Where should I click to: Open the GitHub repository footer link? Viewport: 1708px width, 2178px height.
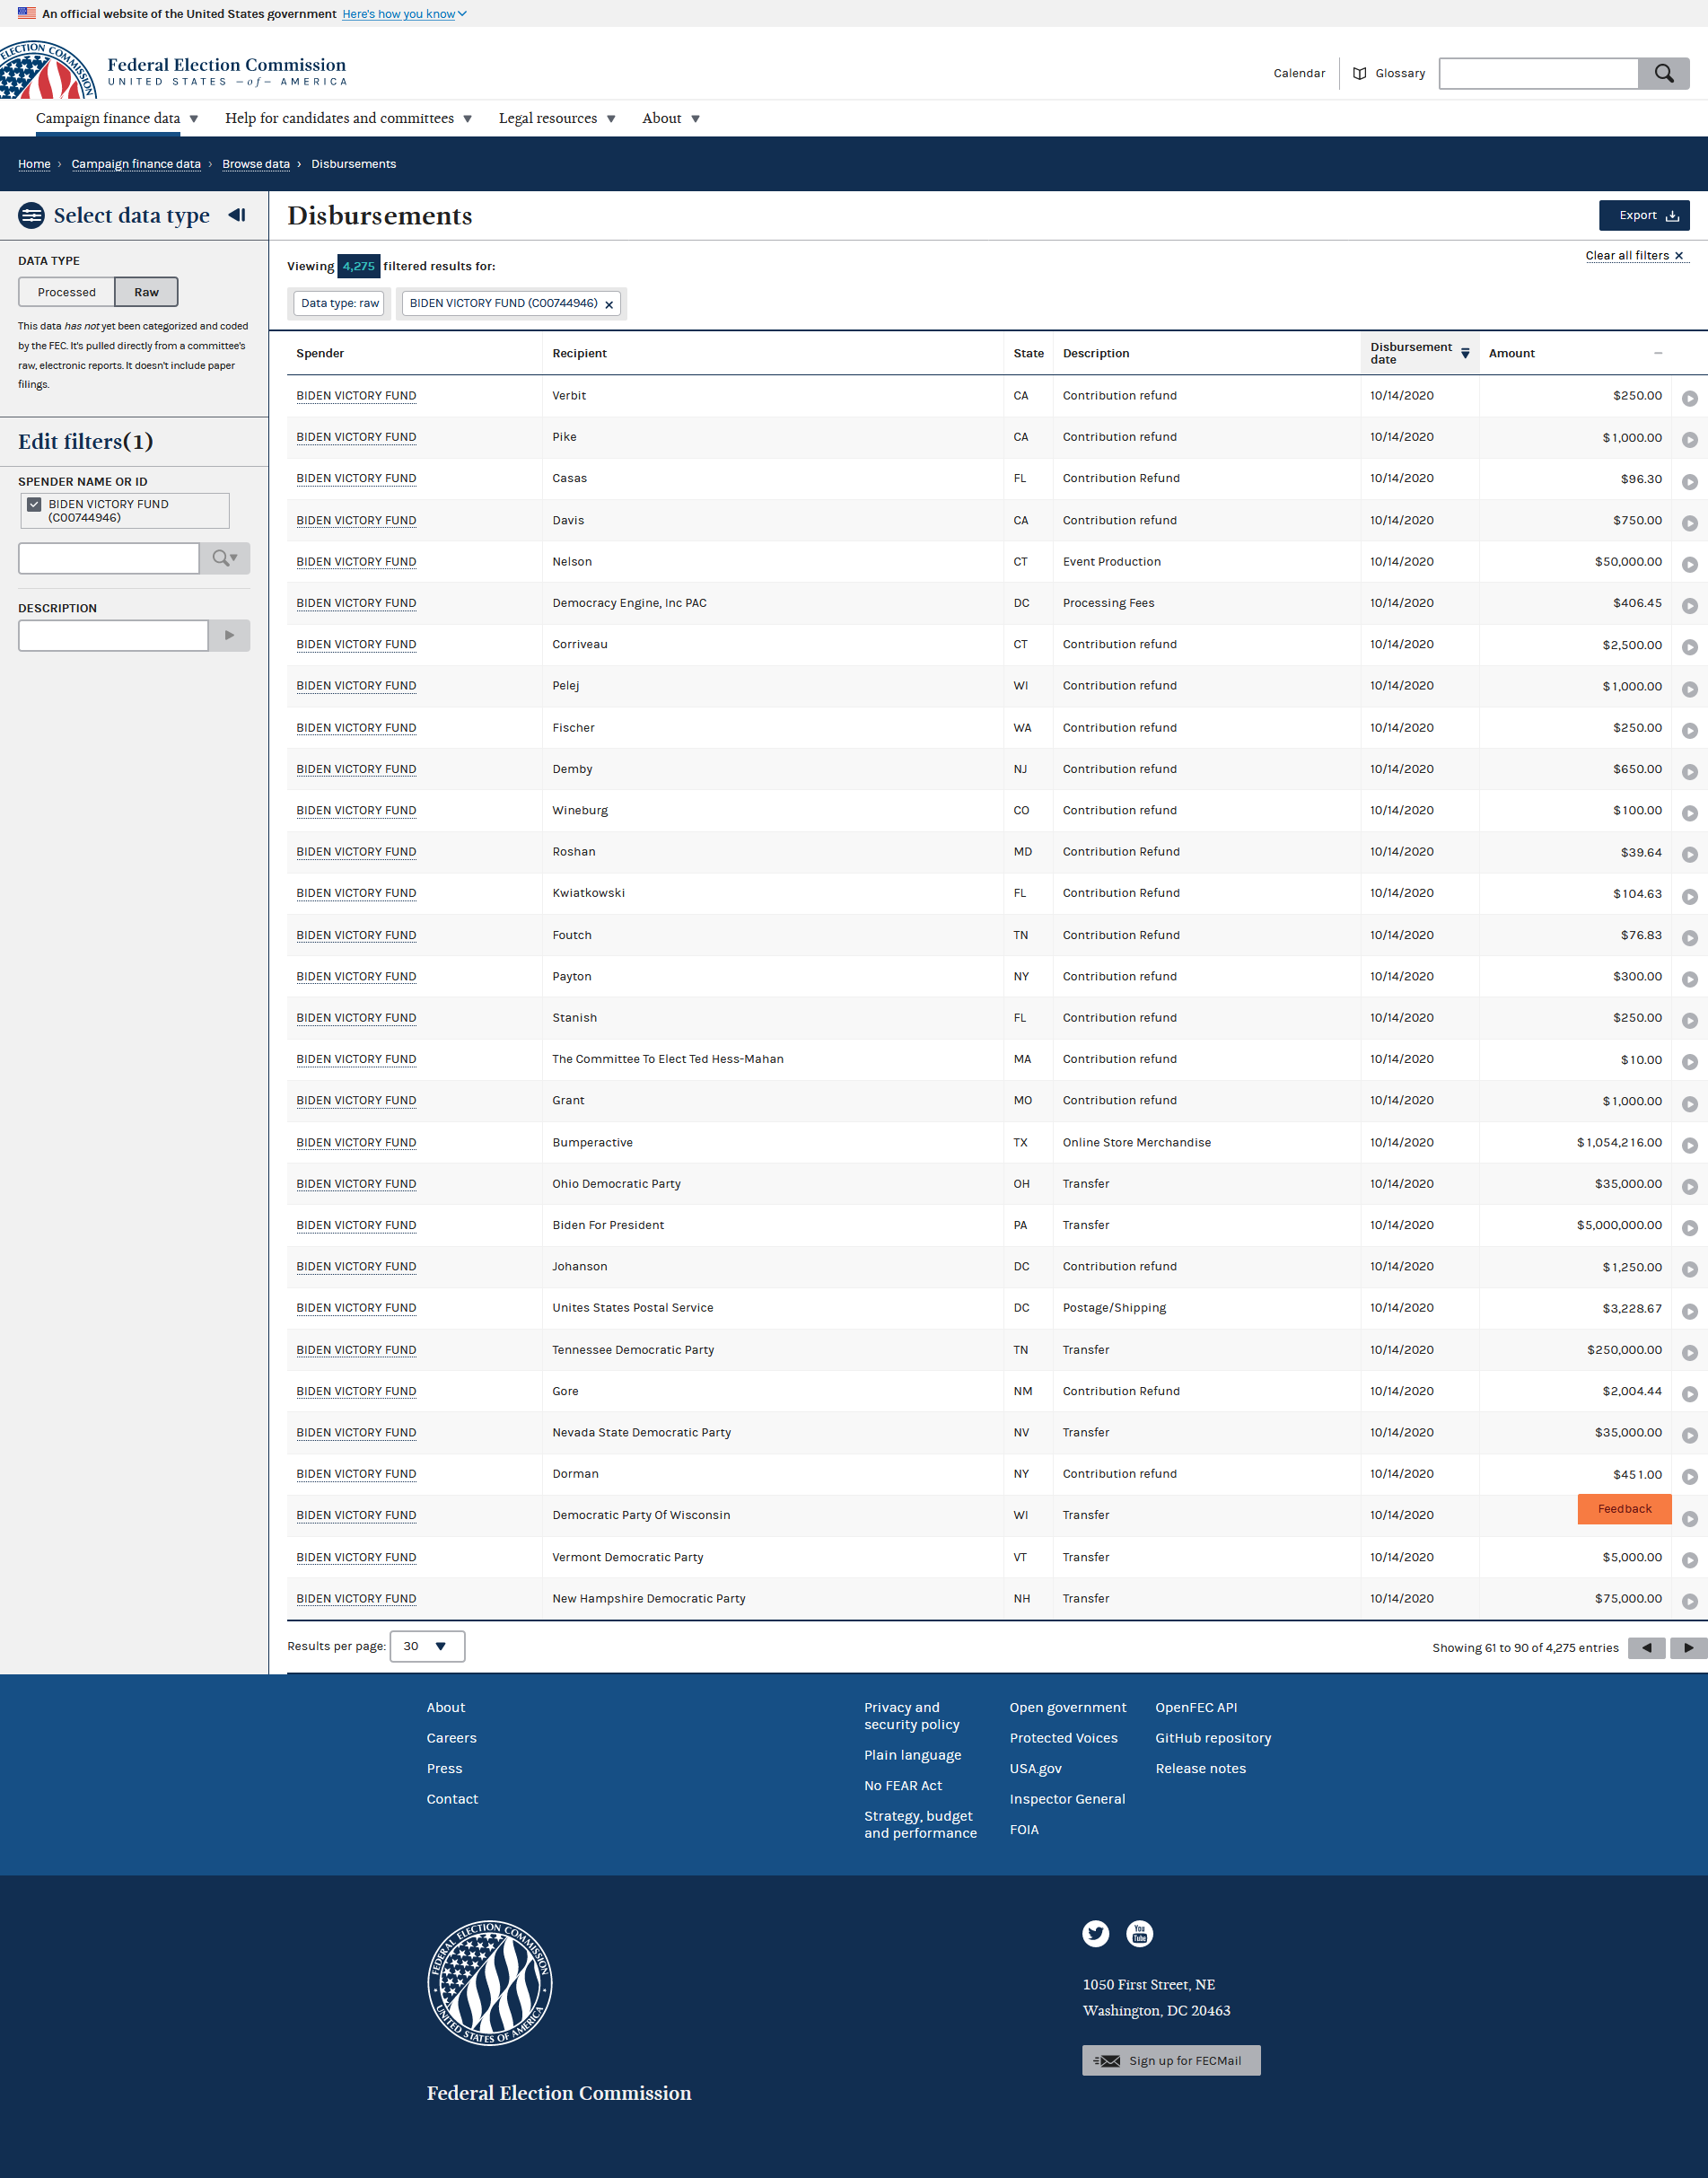tap(1213, 1738)
